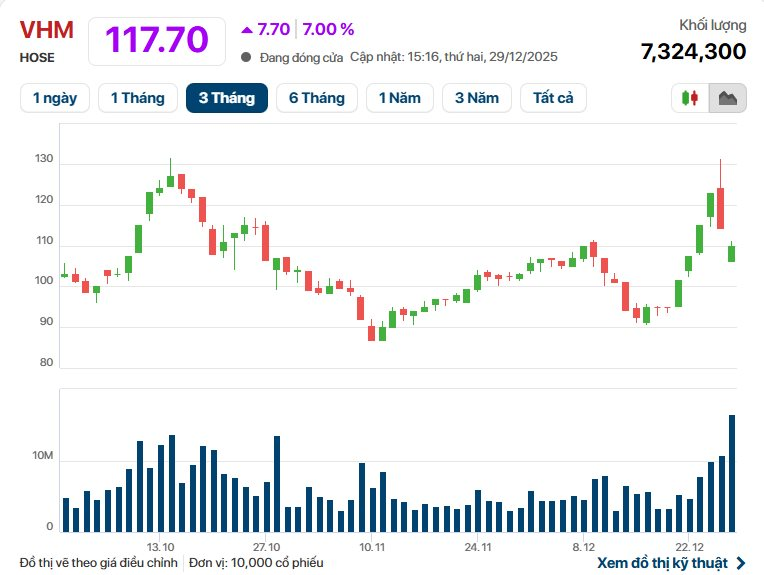Click the gray market status dot
The width and height of the screenshot is (764, 575).
(246, 57)
